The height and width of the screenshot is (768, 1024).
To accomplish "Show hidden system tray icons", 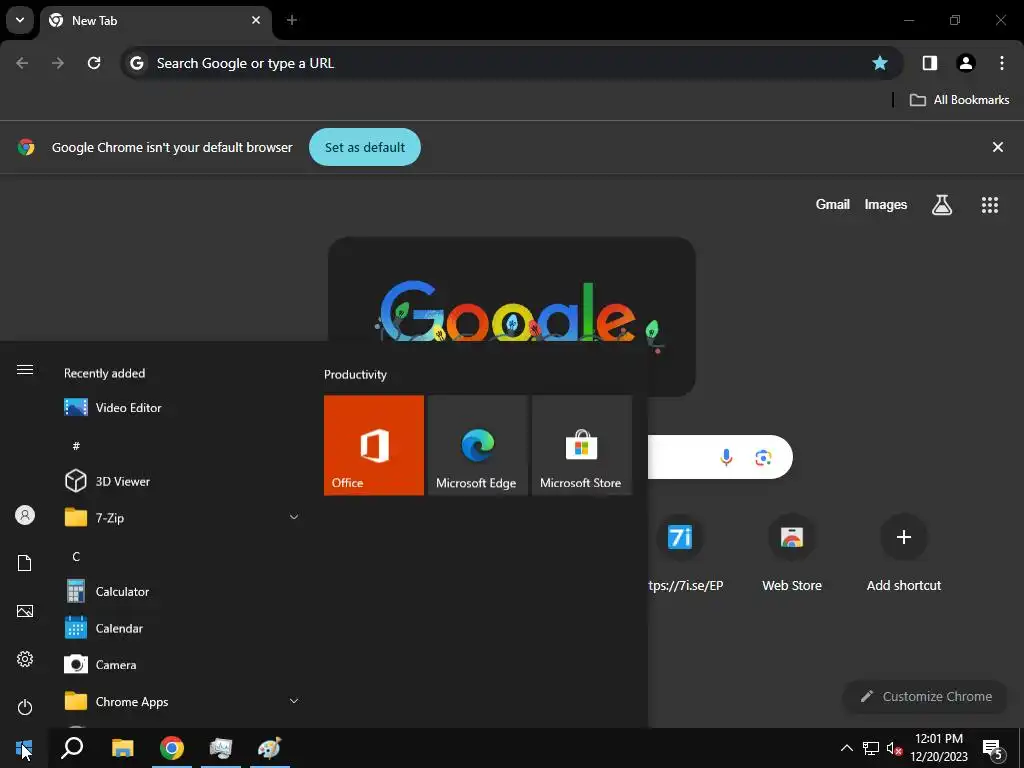I will [846, 748].
